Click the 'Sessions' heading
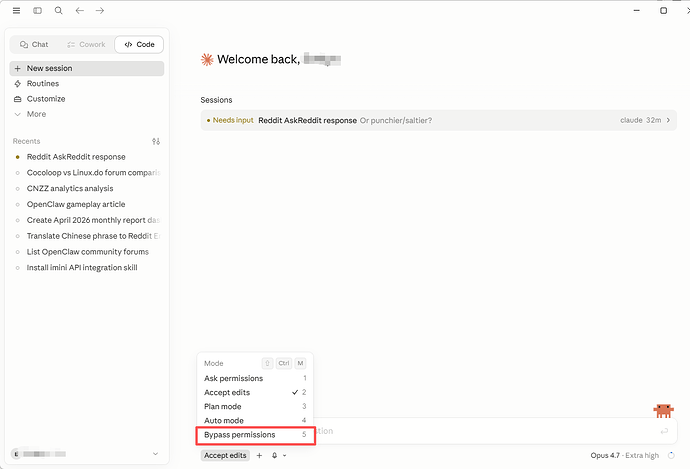Screen dimensions: 690x469 click(216, 100)
